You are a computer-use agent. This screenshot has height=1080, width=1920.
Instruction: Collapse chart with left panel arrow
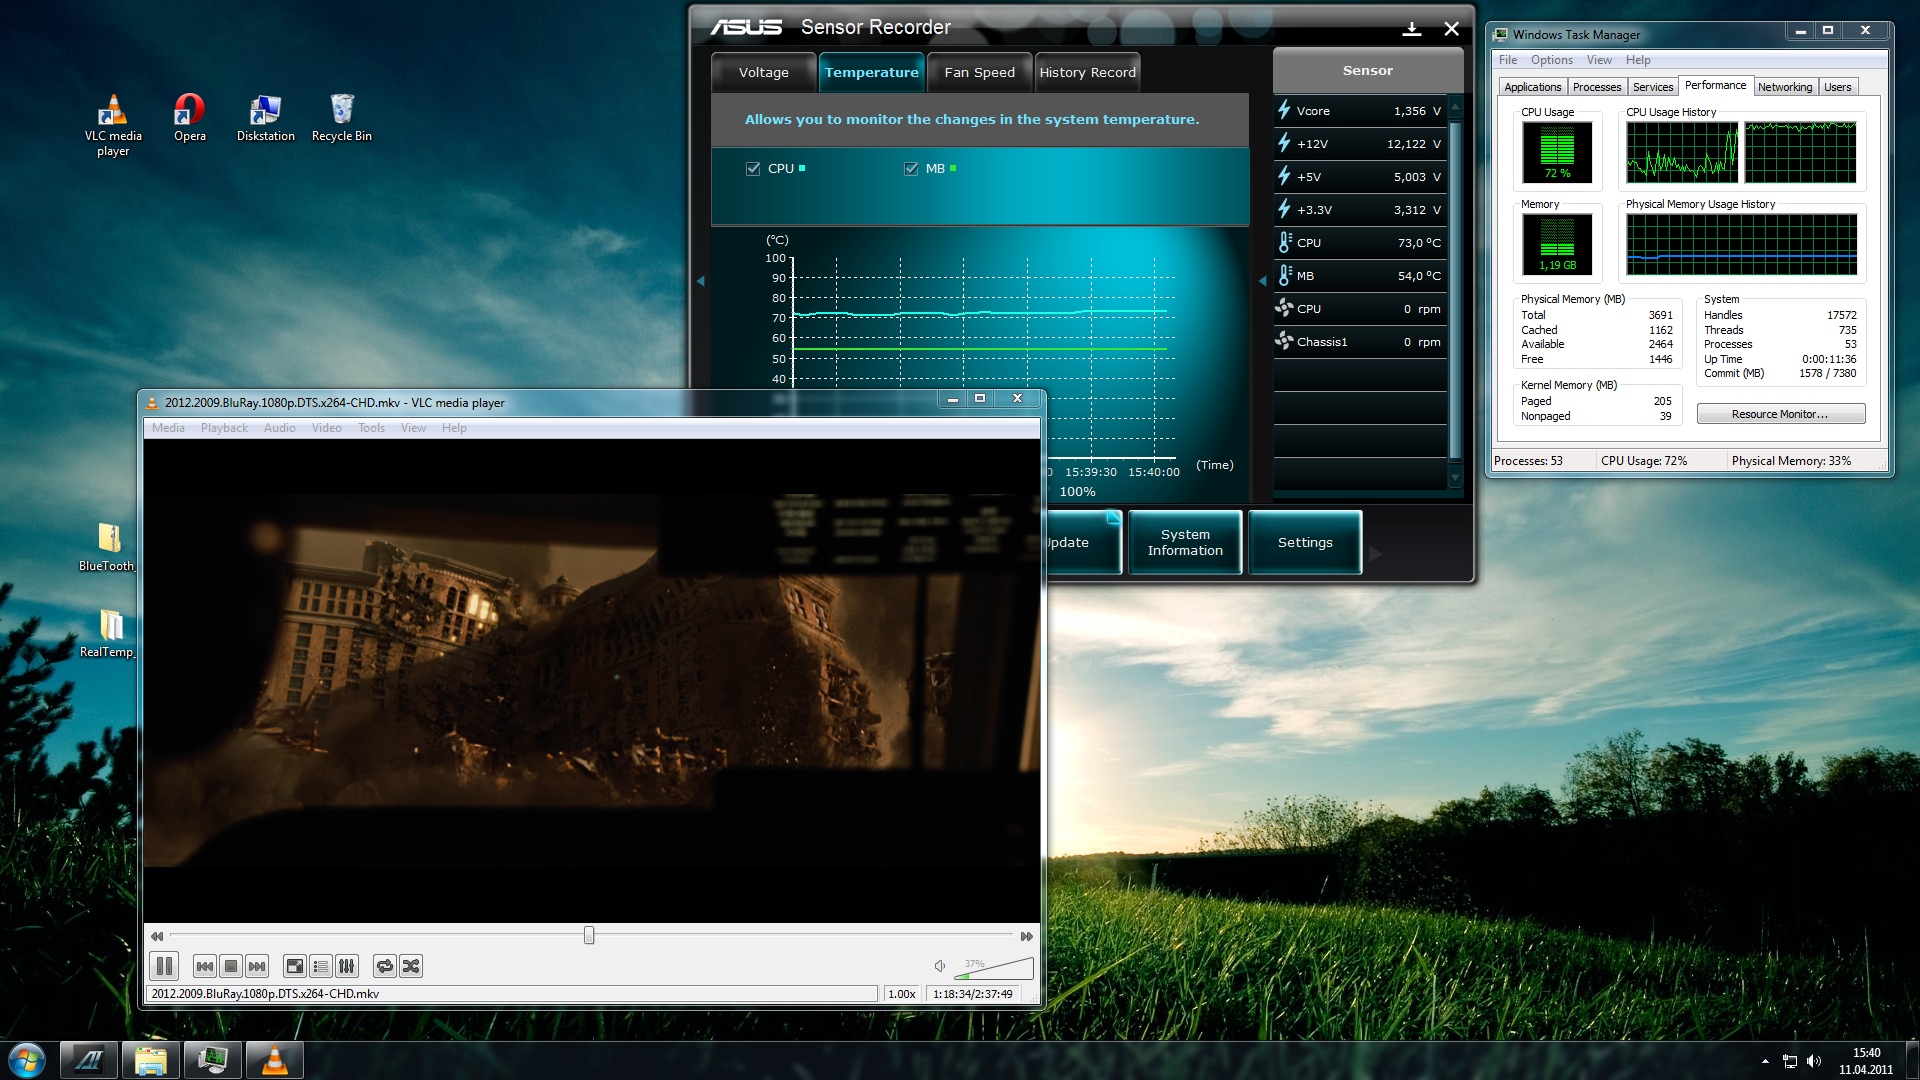700,281
